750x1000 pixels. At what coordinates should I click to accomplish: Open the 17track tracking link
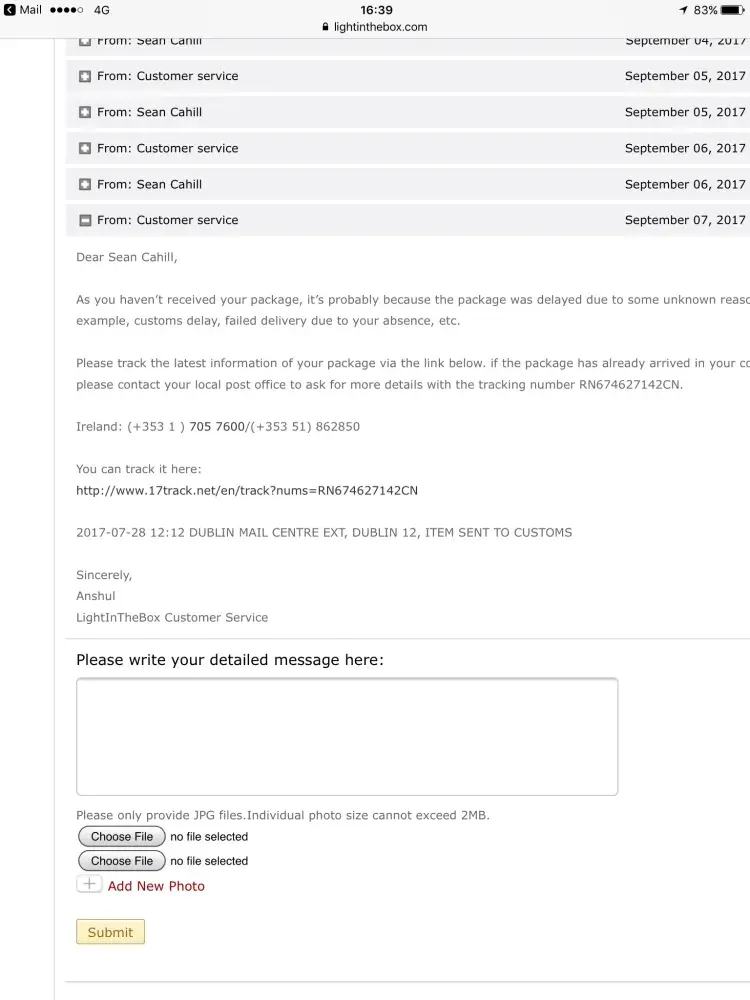(247, 490)
